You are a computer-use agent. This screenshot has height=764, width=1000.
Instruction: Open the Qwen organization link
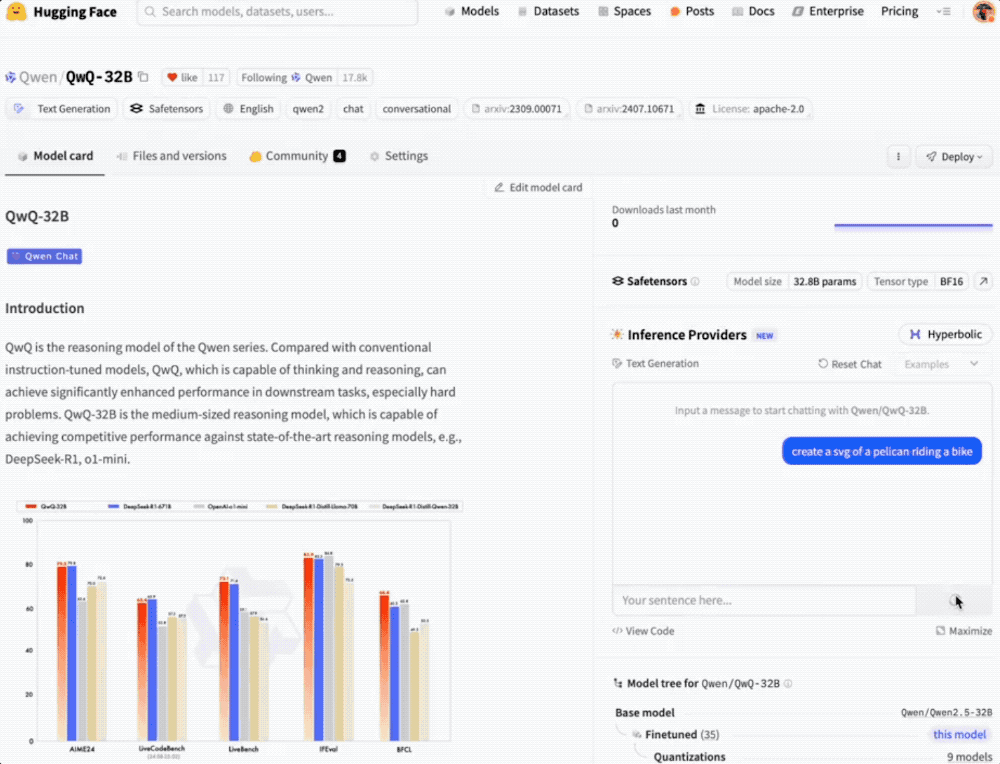[x=38, y=77]
